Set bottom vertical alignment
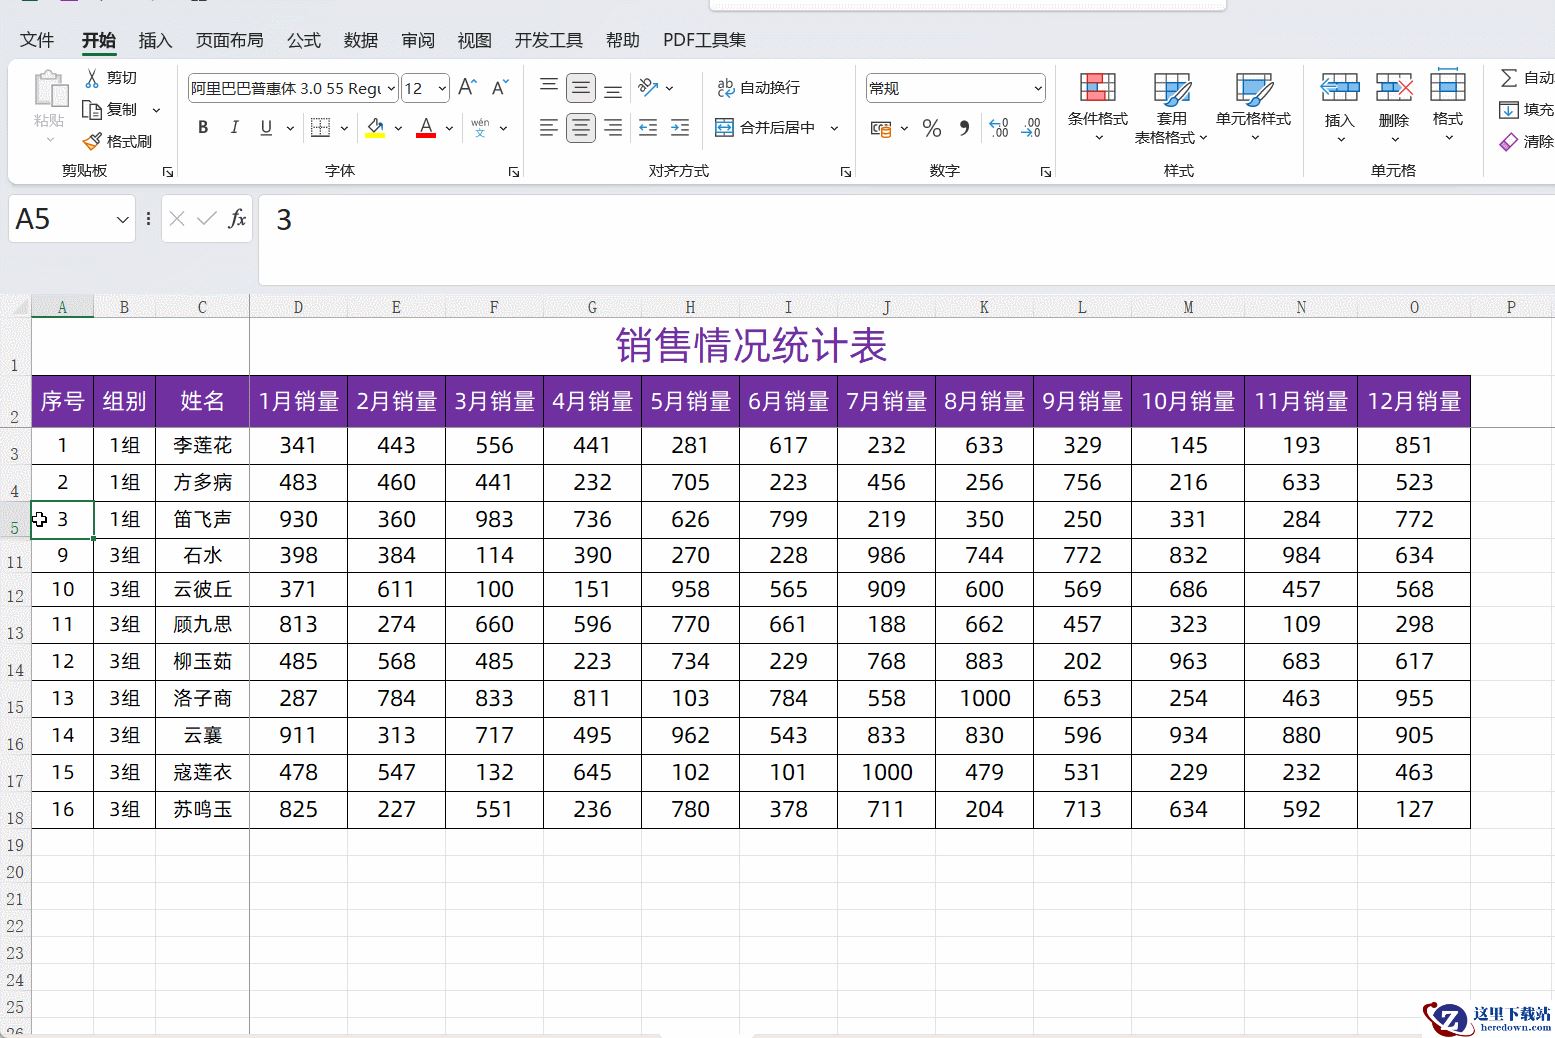This screenshot has width=1555, height=1038. (x=613, y=88)
